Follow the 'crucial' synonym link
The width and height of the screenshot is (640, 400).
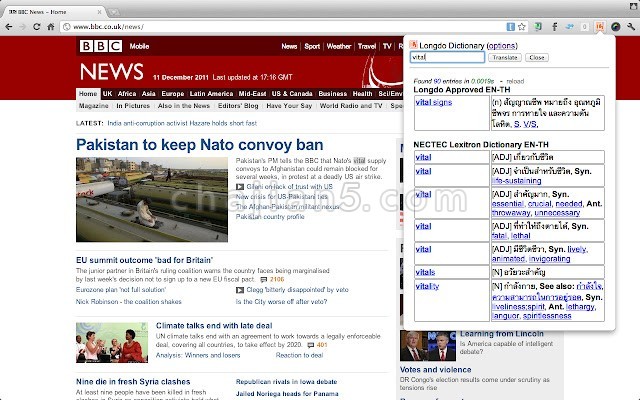tap(540, 204)
